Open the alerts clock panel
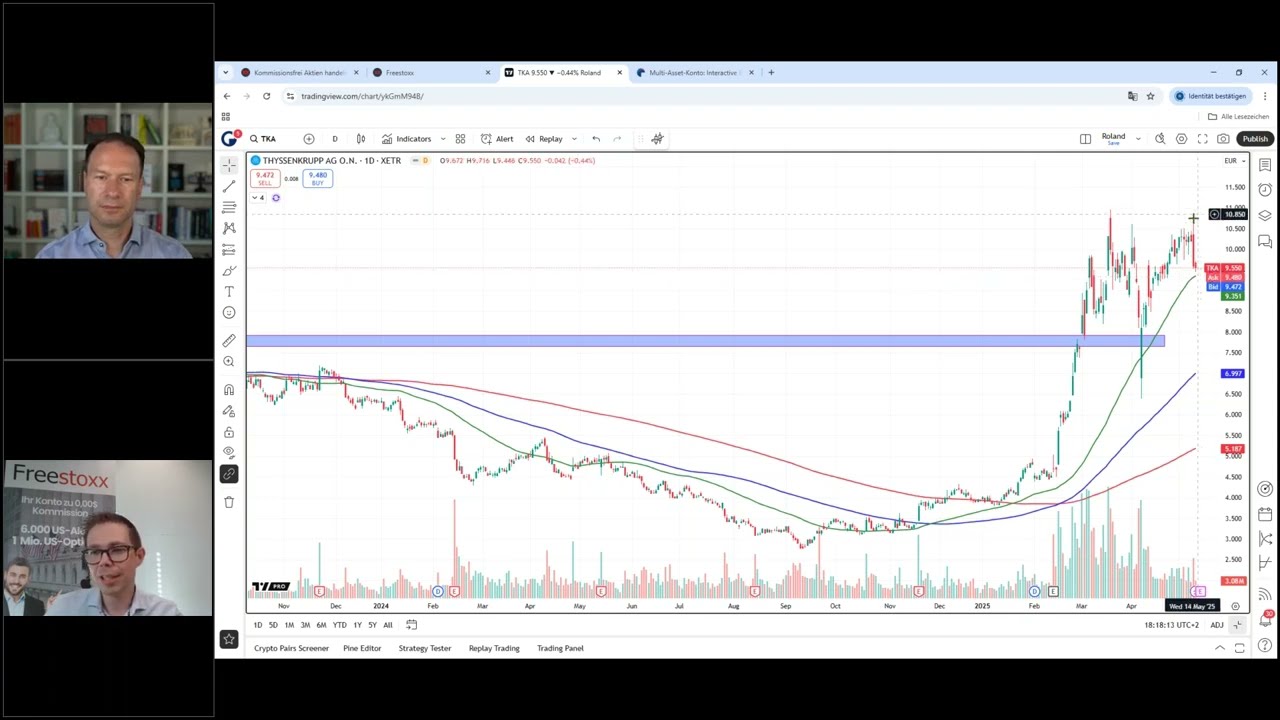Image resolution: width=1280 pixels, height=720 pixels. (x=1265, y=190)
